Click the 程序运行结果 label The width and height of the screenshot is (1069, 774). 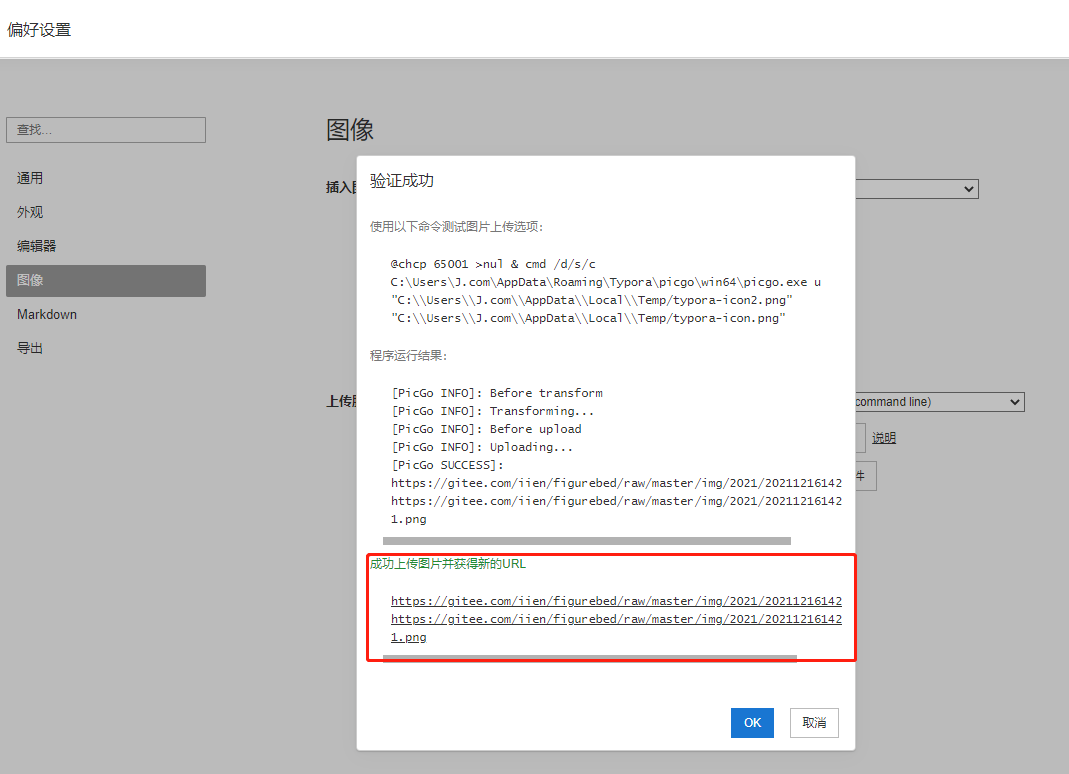point(408,356)
